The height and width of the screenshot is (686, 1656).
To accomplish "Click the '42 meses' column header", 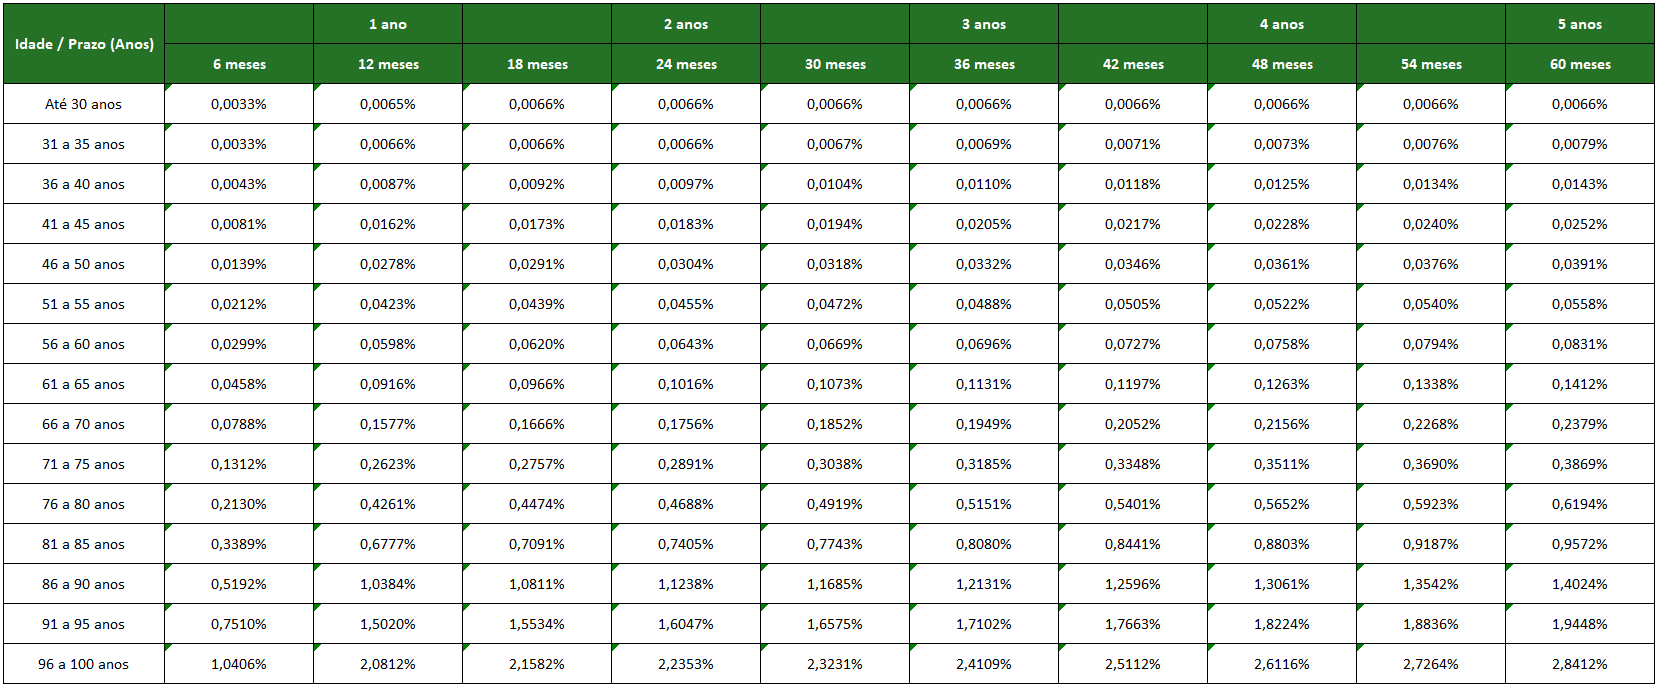I will coord(1133,64).
